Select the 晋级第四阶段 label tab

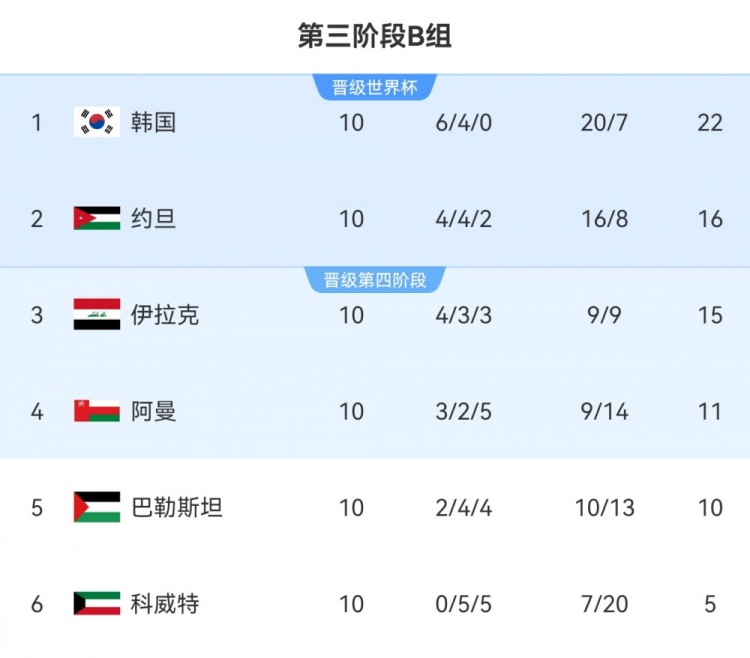374,280
